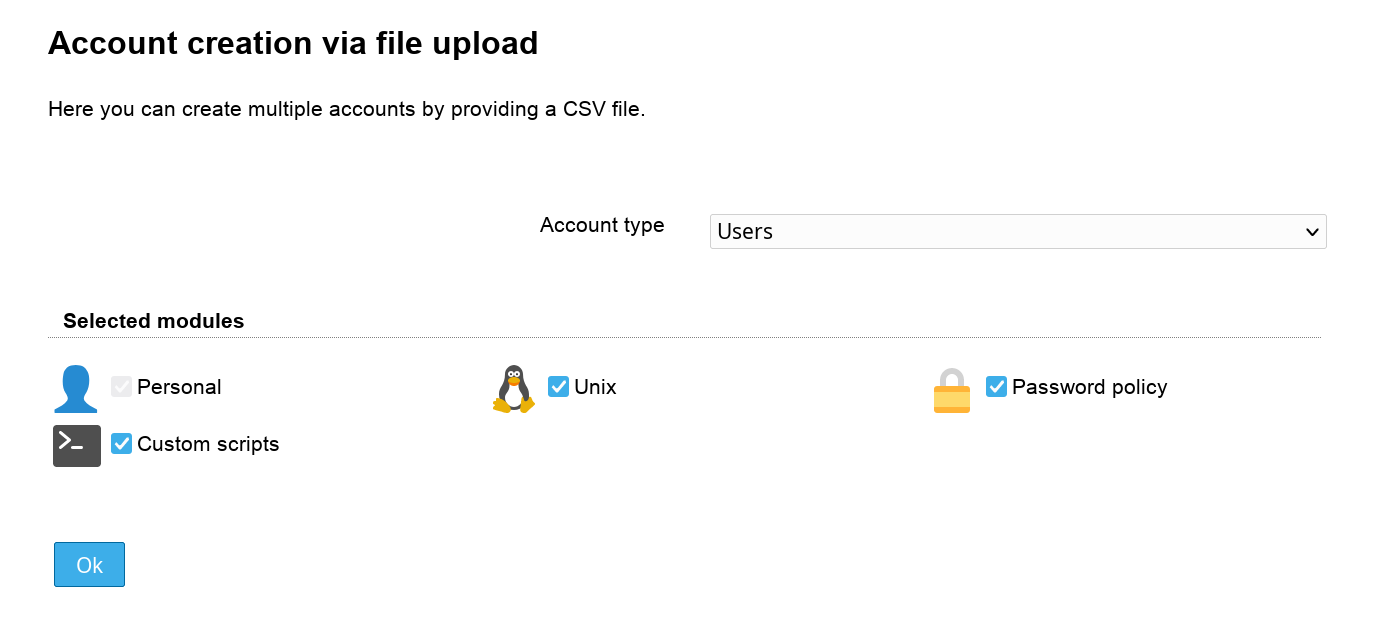Click the dotted divider under Selected modules
The width and height of the screenshot is (1391, 621).
[x=684, y=338]
